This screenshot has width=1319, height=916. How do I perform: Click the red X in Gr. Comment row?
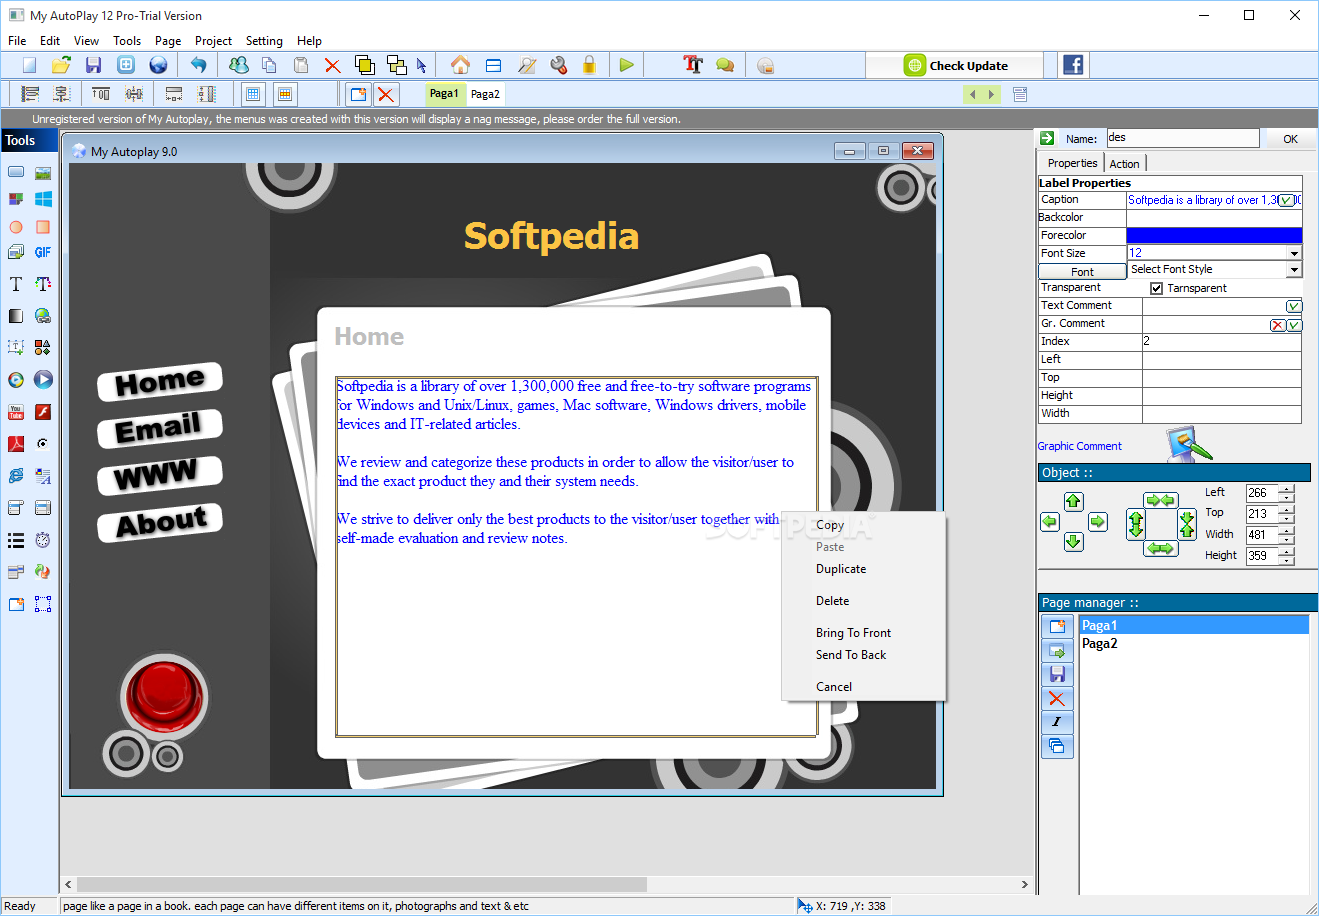pyautogui.click(x=1278, y=325)
